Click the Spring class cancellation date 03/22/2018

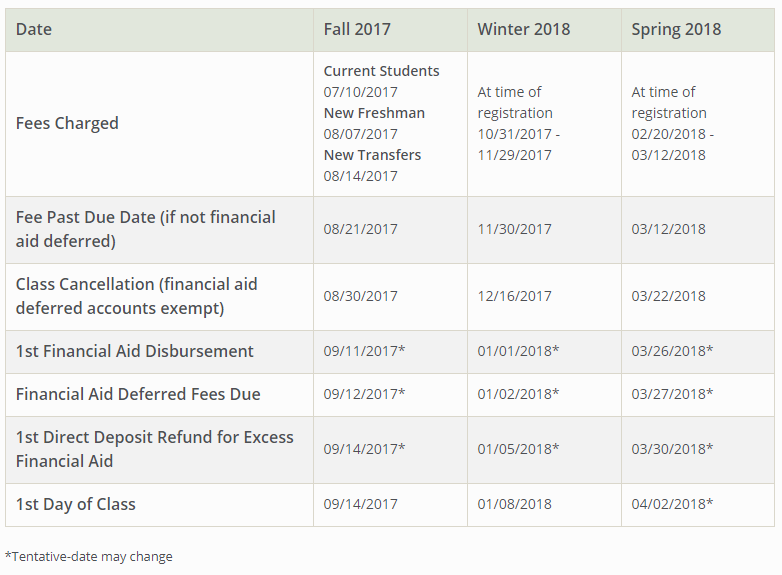(x=668, y=296)
